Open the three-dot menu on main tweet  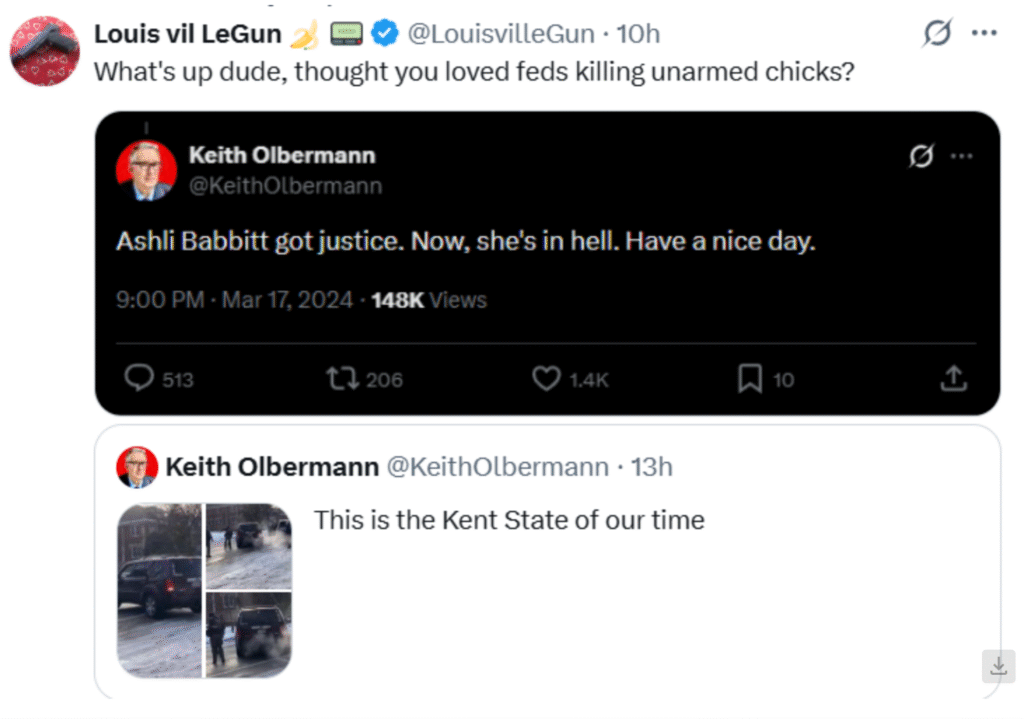[x=985, y=34]
